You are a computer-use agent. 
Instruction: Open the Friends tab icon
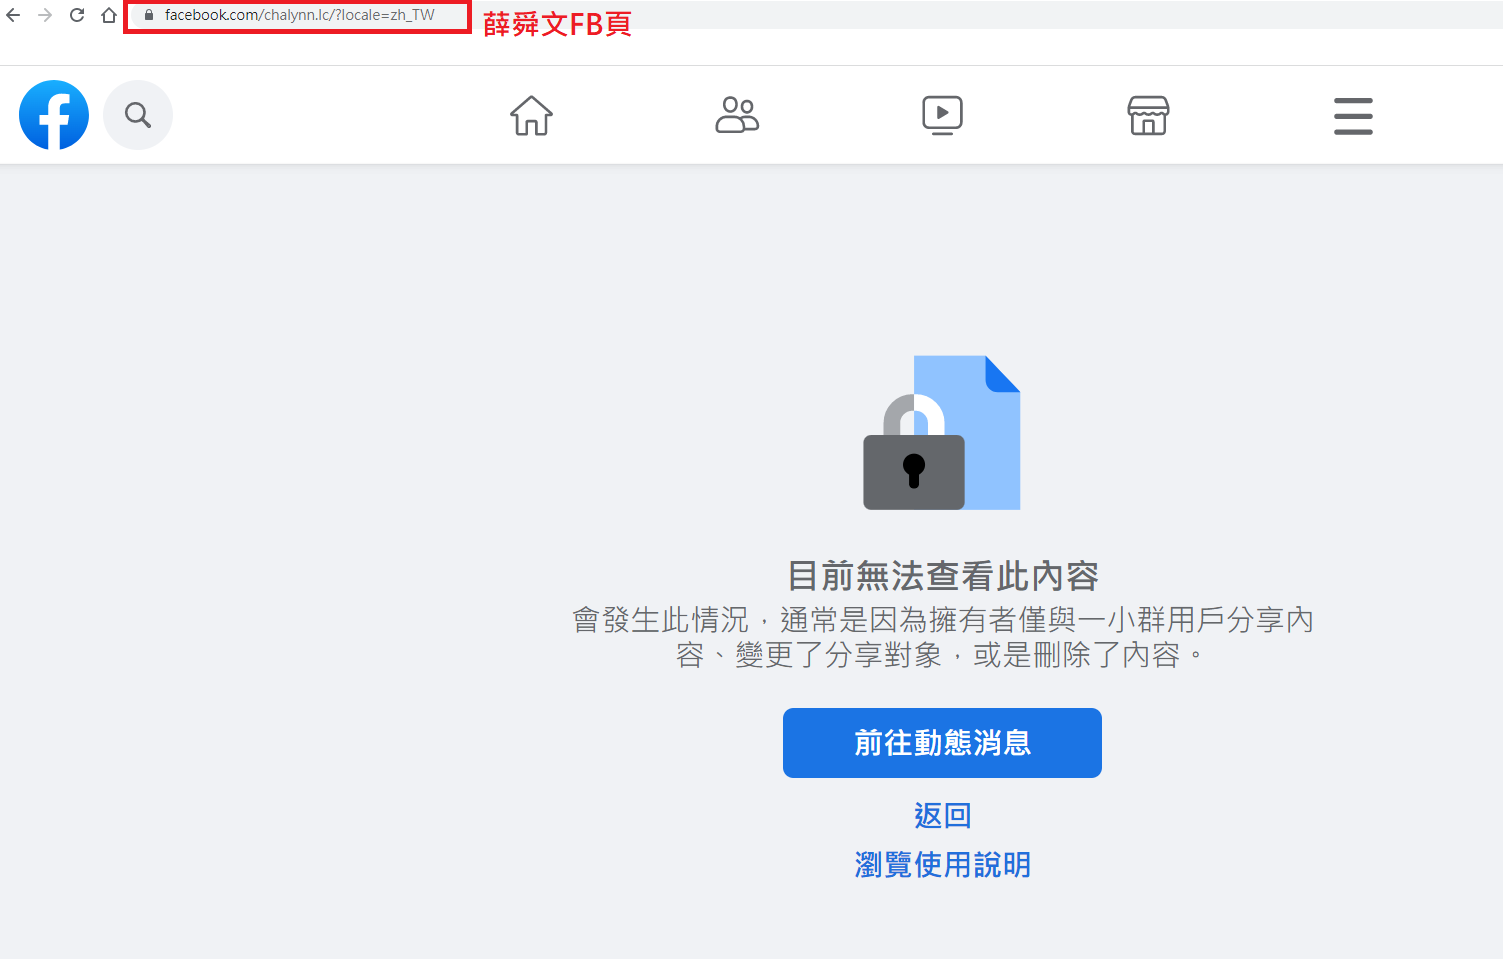click(737, 115)
